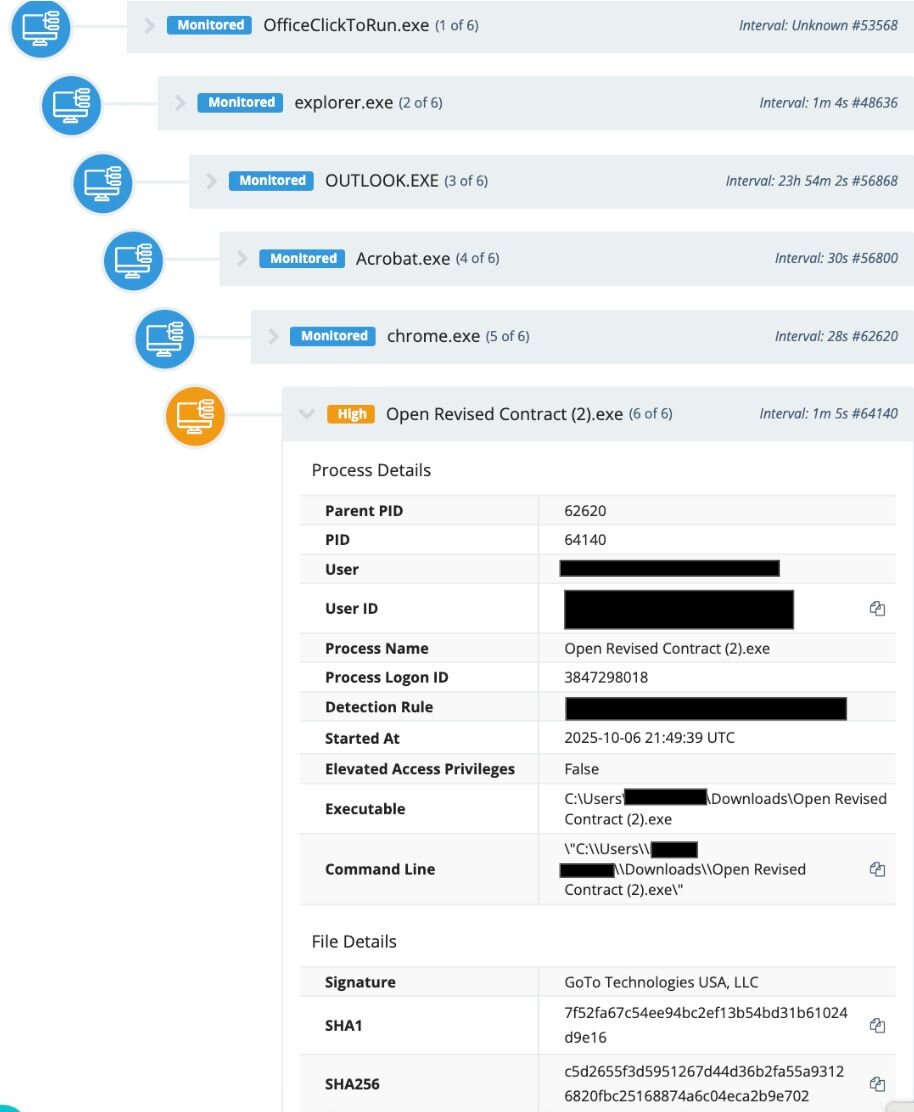Click the High severity badge

351,414
